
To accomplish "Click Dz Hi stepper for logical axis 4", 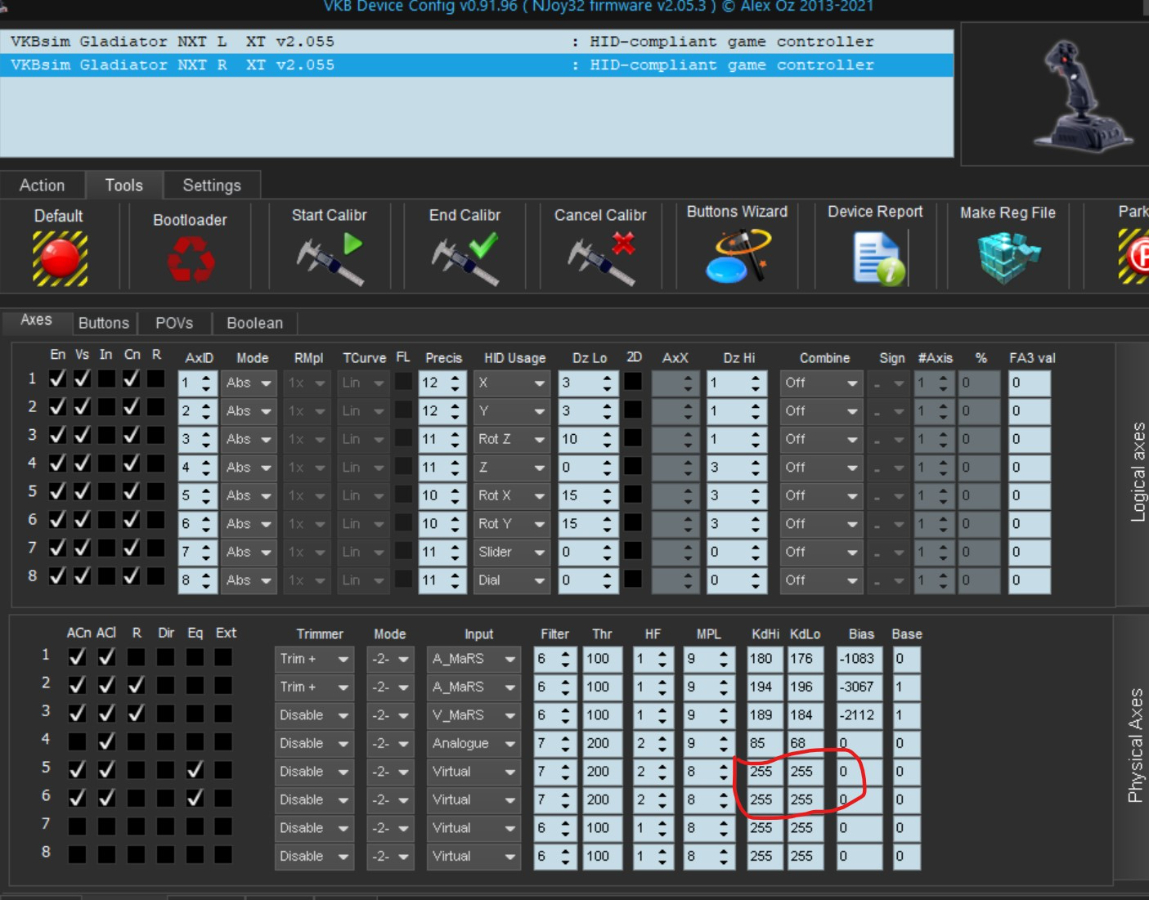I will [x=755, y=468].
